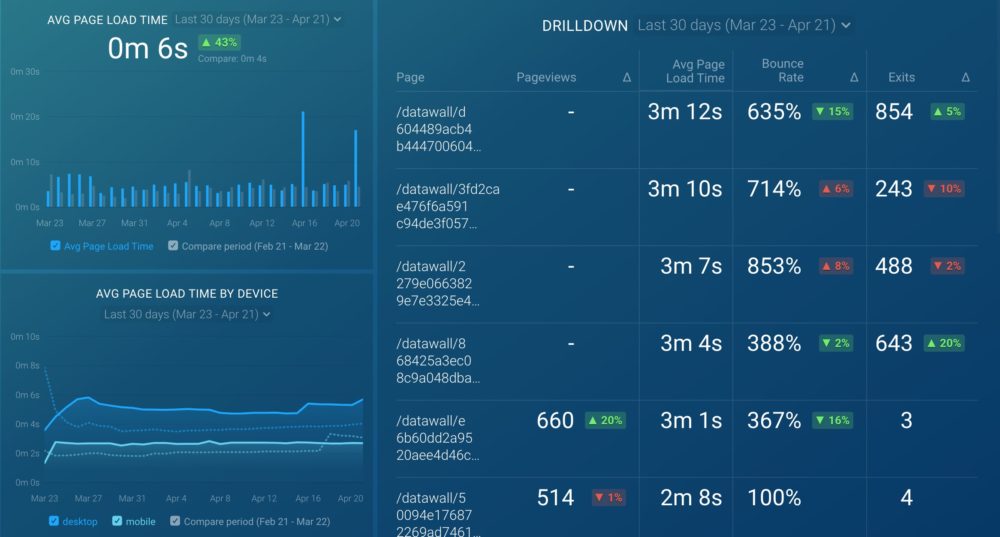Screen dimensions: 1000x537
Task: Click the red 6% bounce rate badge
Action: (835, 189)
